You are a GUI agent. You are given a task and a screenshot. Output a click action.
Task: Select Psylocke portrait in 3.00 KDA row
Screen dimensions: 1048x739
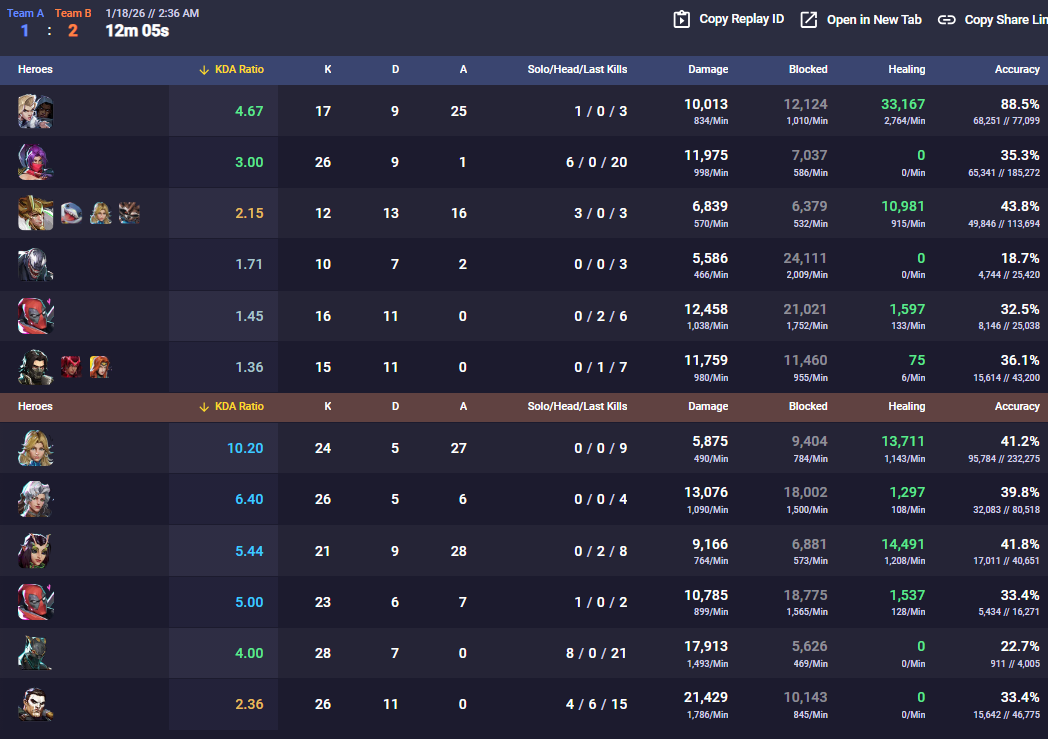click(x=35, y=162)
